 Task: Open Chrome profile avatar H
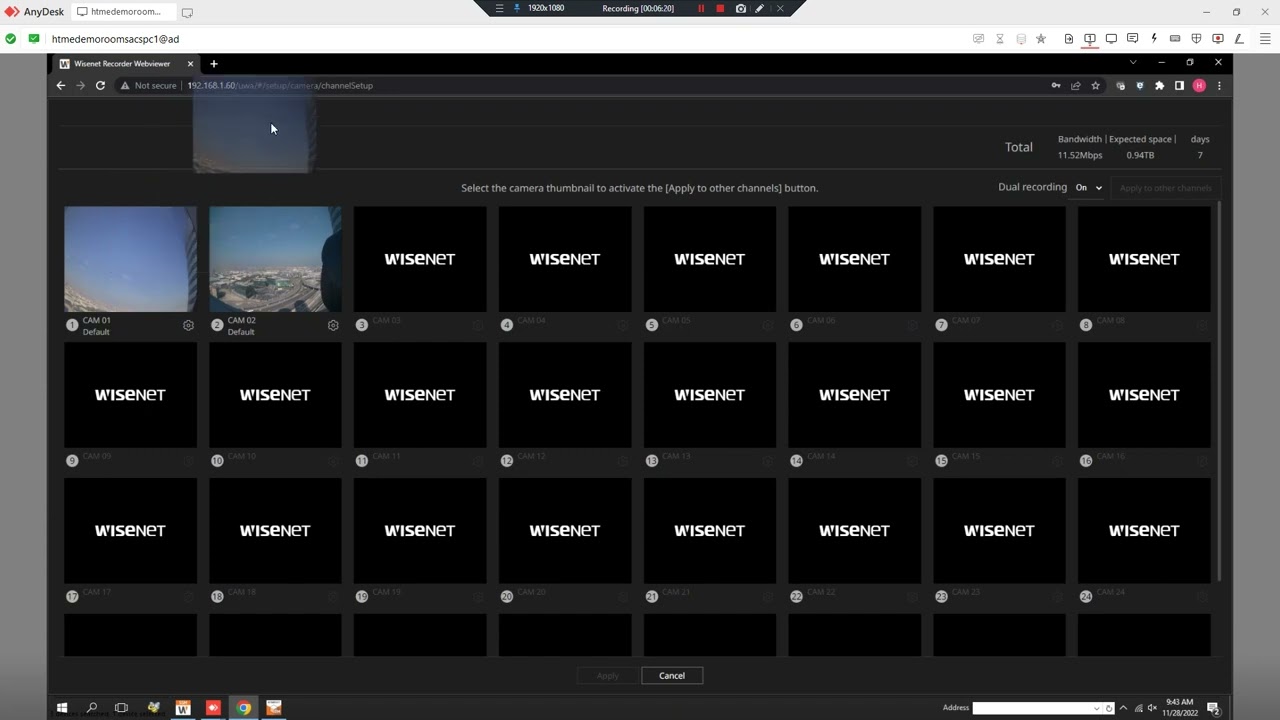[1199, 86]
